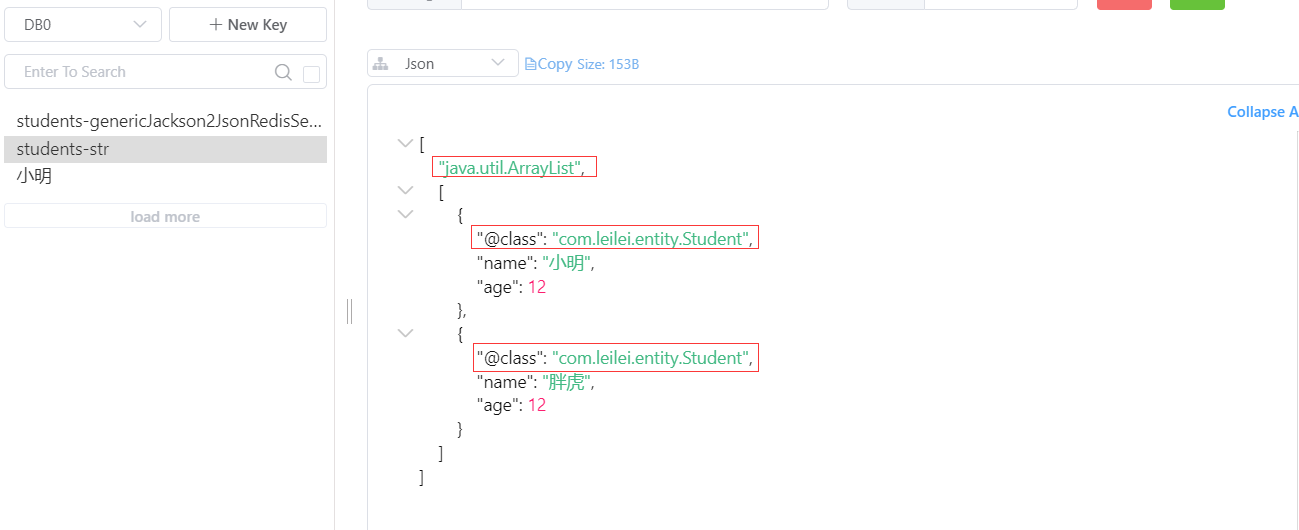Screen dimensions: 1299x530
Task: Collapse the outer JSON array chevron
Action: (405, 144)
